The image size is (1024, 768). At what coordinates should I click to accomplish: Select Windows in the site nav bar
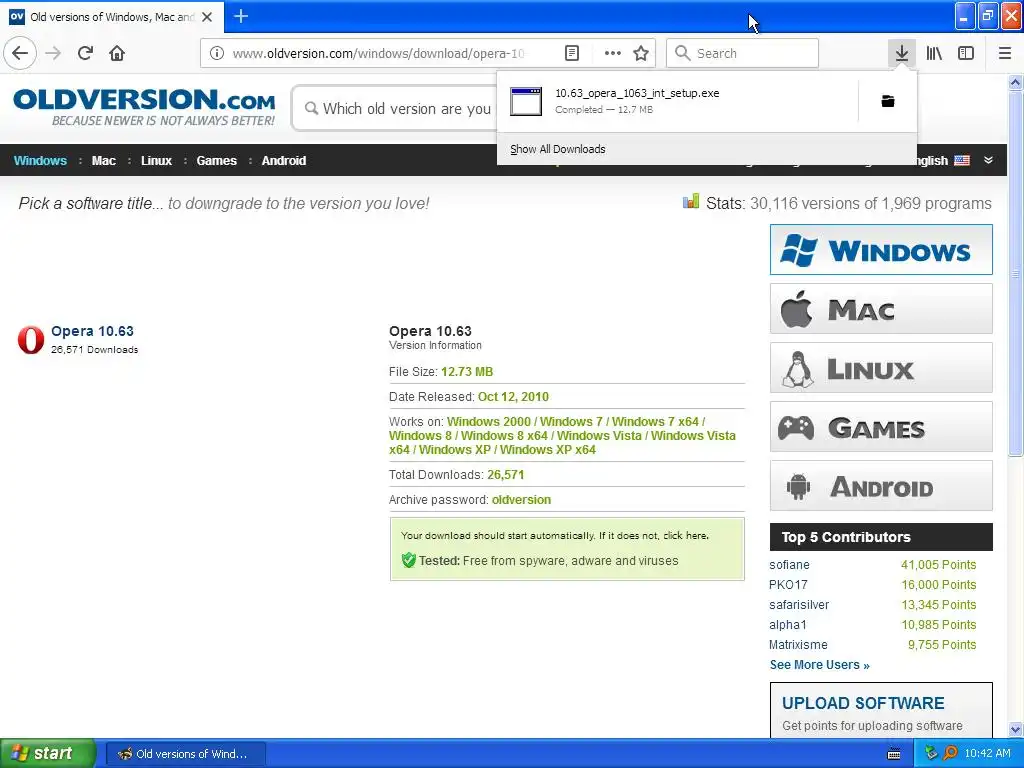40,160
